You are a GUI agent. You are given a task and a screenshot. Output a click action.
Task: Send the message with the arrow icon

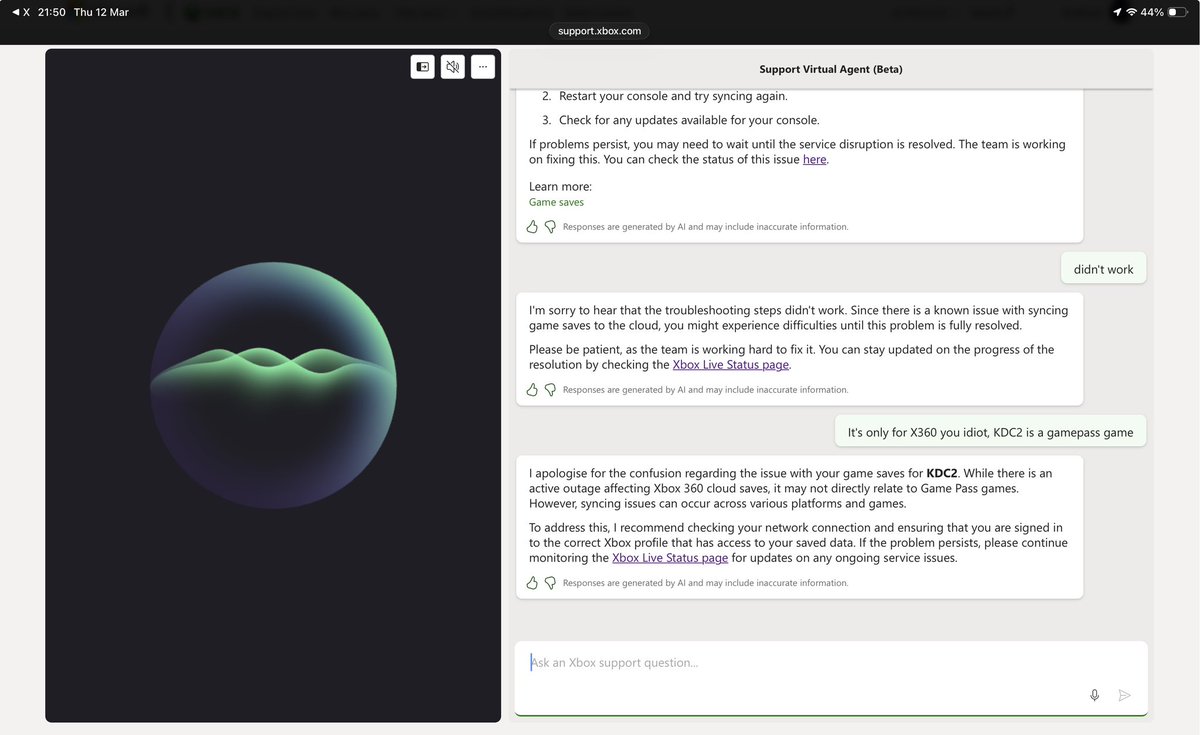[x=1125, y=695]
